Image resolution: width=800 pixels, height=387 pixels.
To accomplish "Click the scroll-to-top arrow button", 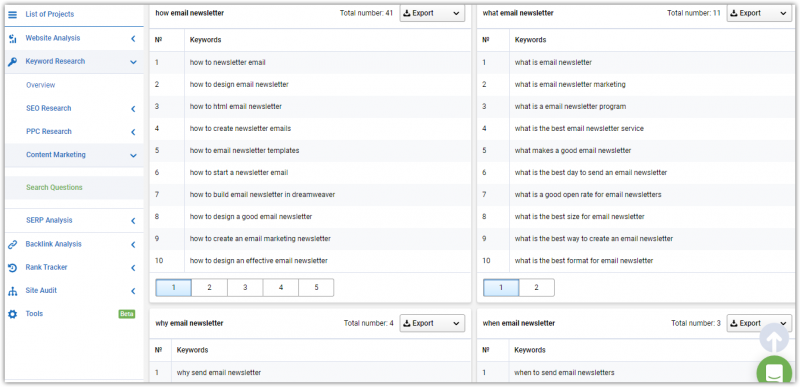I will click(774, 338).
